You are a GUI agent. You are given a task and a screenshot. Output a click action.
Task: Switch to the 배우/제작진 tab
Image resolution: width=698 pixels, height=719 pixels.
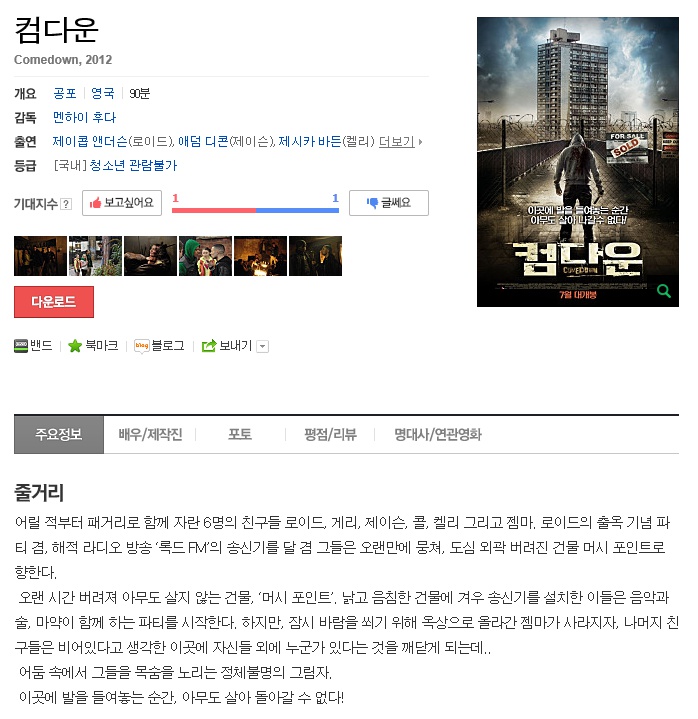coord(150,434)
